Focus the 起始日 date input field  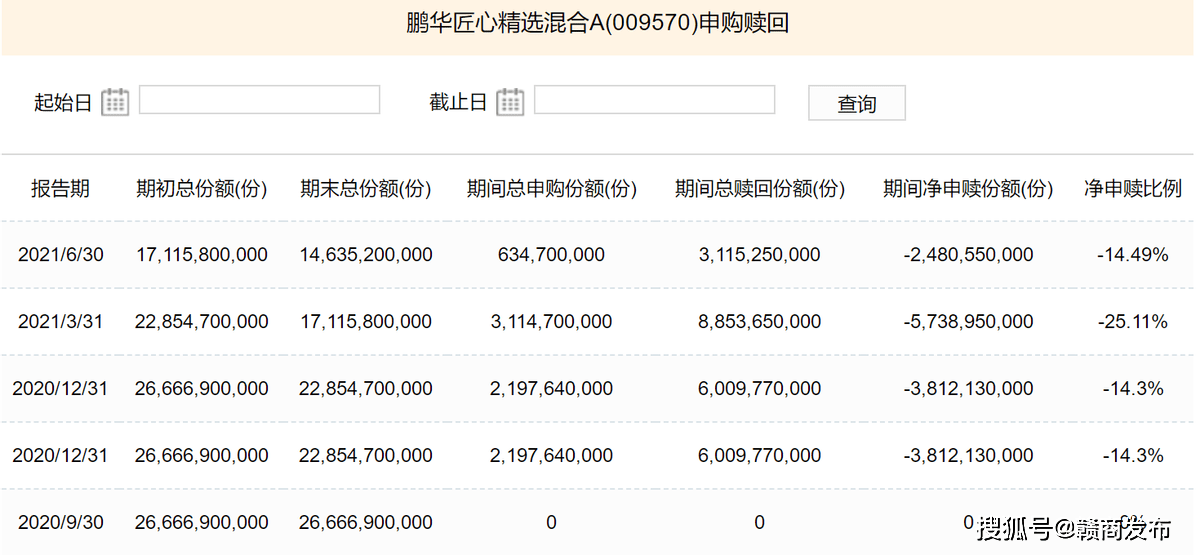[x=260, y=100]
